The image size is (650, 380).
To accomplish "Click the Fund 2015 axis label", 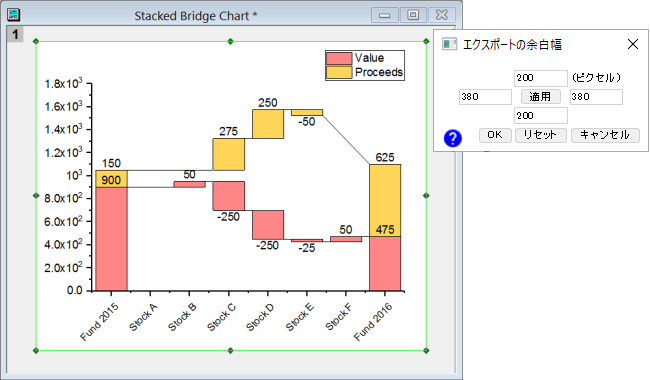I will pos(99,322).
